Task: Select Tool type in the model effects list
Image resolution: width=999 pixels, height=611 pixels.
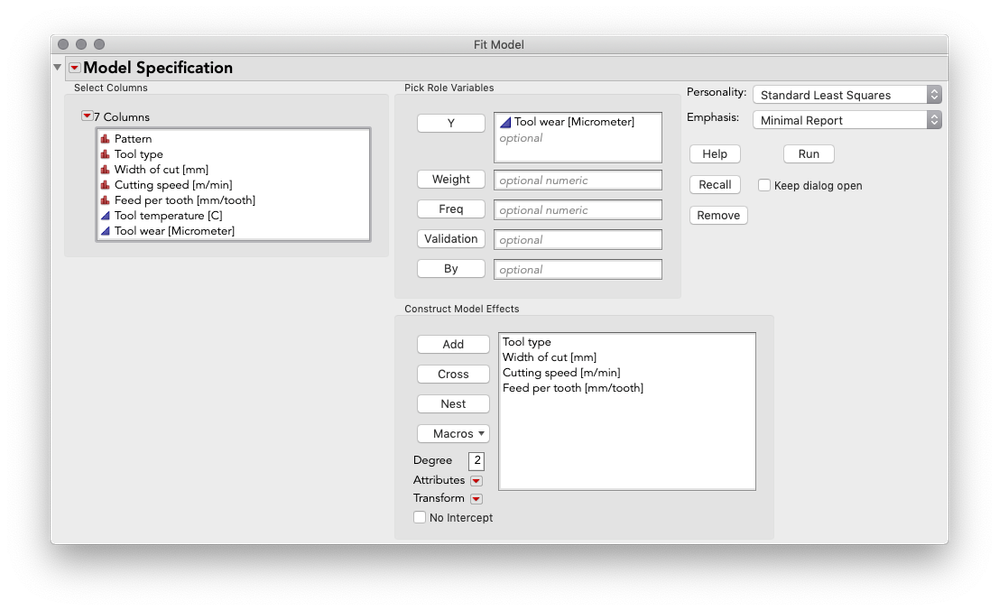Action: [527, 342]
